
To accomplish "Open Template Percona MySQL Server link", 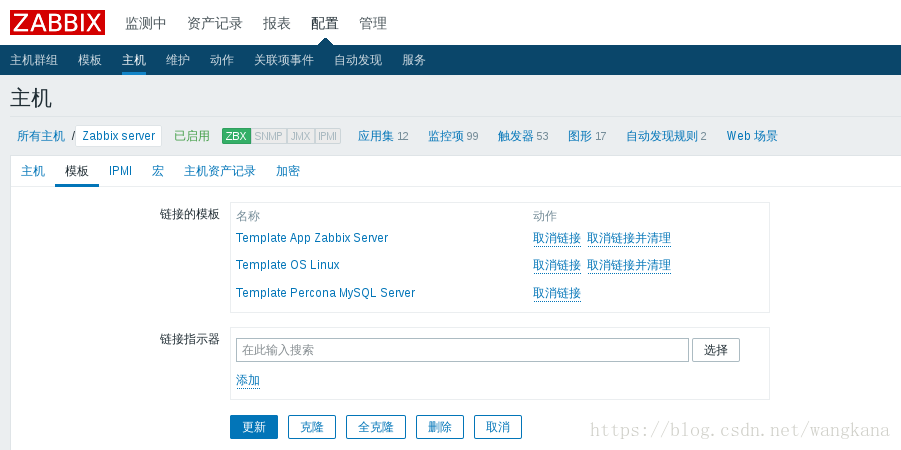I will [326, 293].
